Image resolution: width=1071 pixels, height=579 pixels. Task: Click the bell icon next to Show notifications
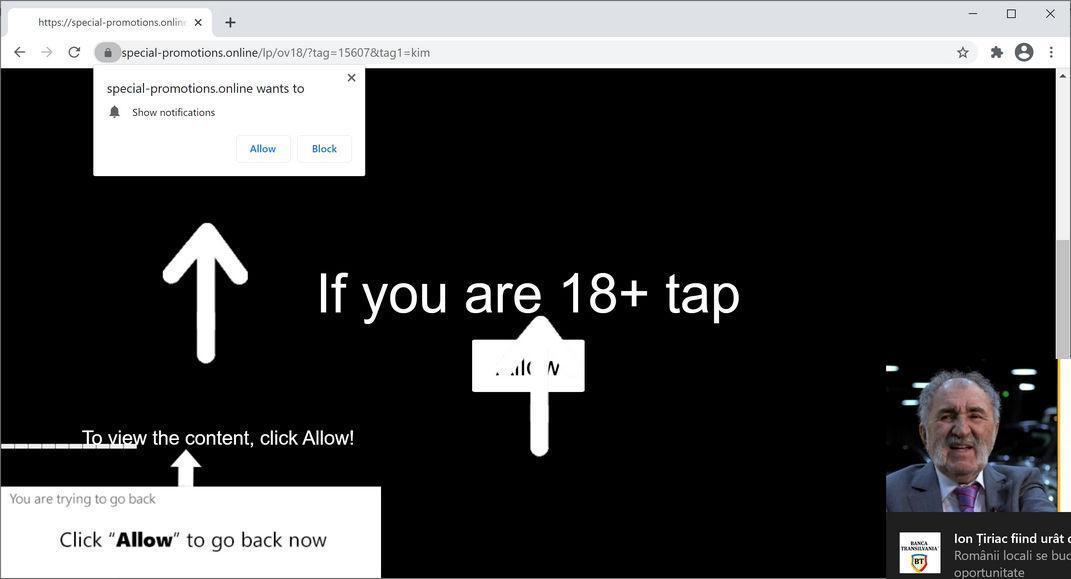pos(114,112)
